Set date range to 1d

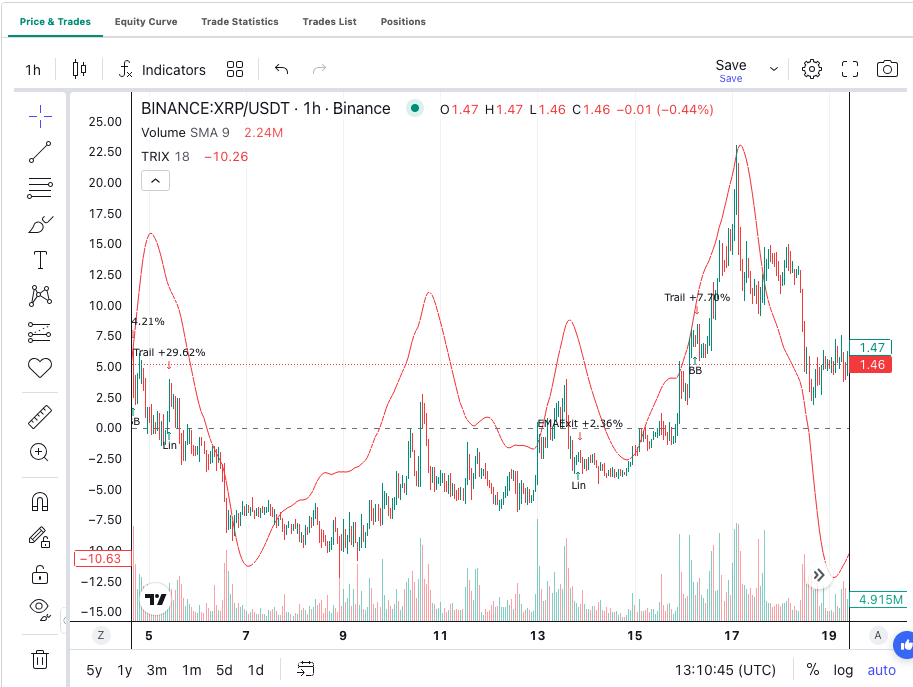tap(256, 670)
